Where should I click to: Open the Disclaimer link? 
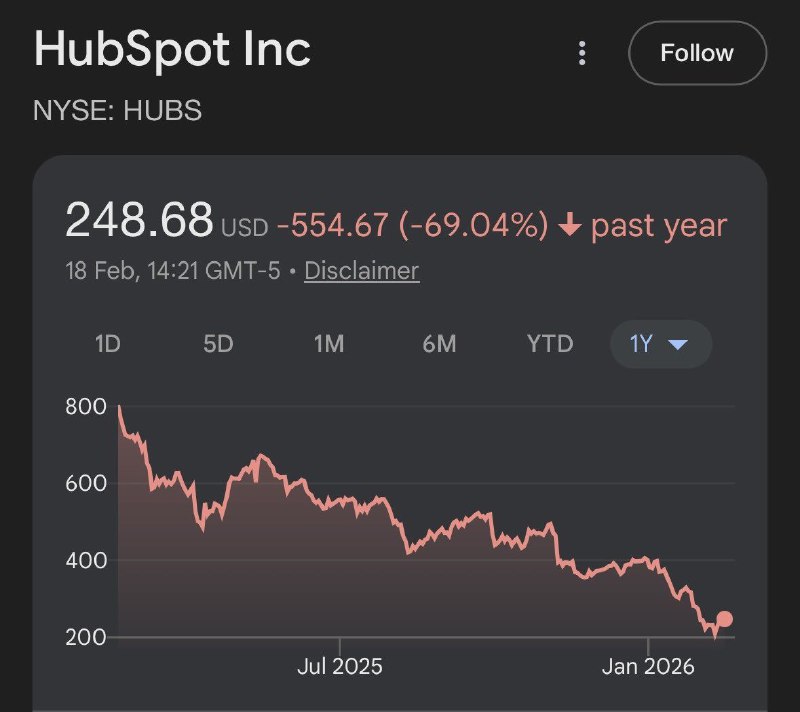pyautogui.click(x=361, y=270)
